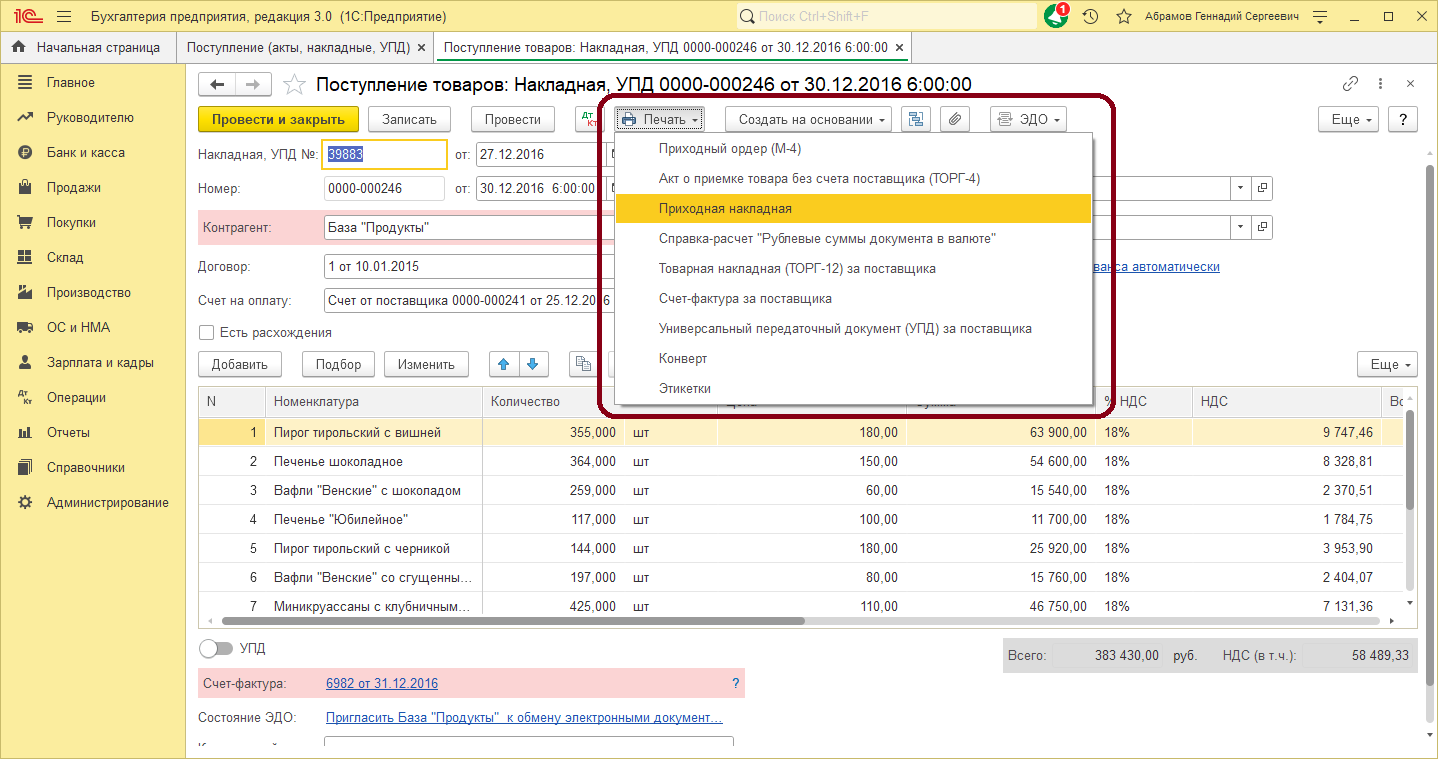Toggle the УПД switch

click(x=215, y=648)
